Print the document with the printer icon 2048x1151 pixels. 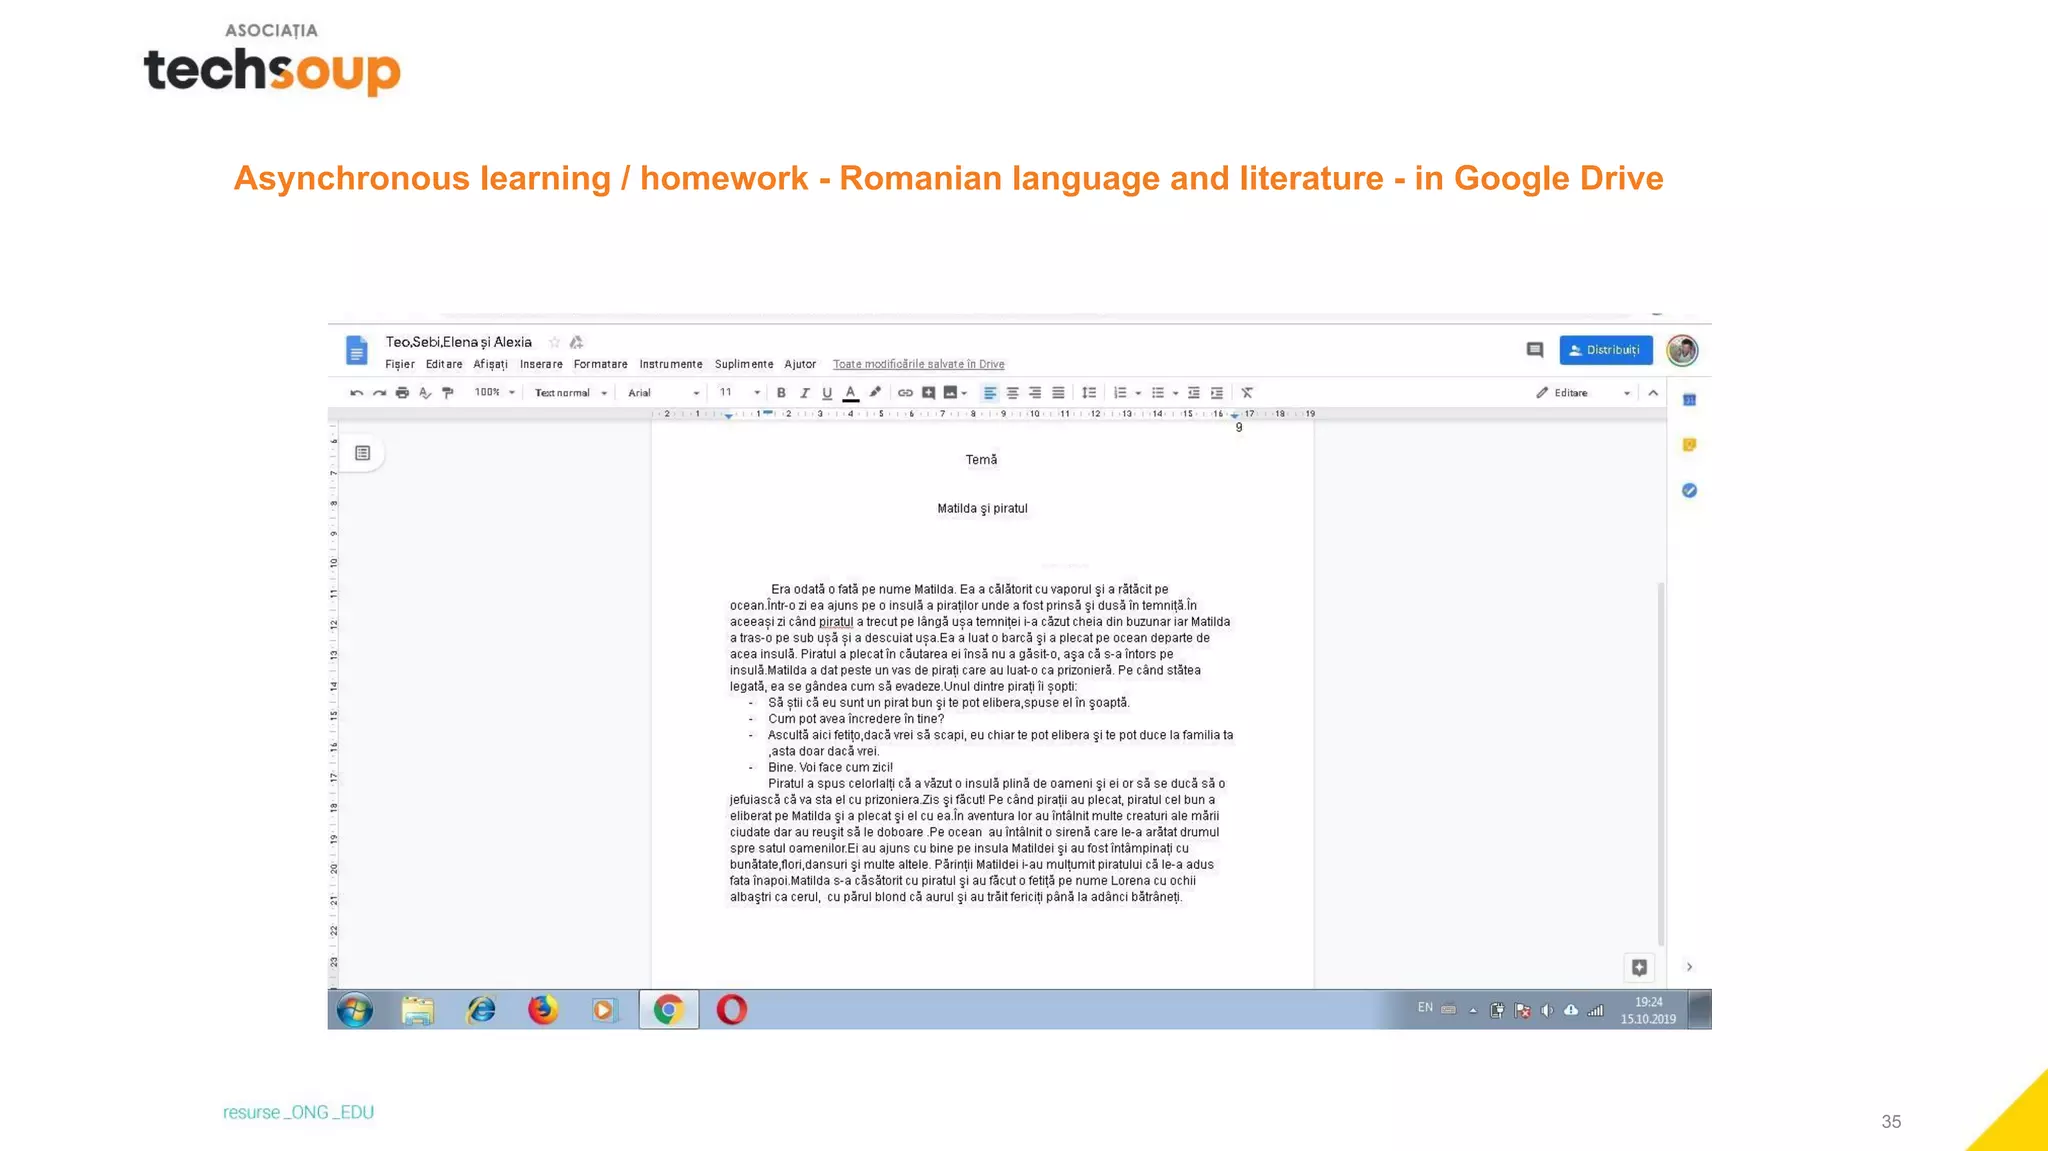(x=402, y=393)
